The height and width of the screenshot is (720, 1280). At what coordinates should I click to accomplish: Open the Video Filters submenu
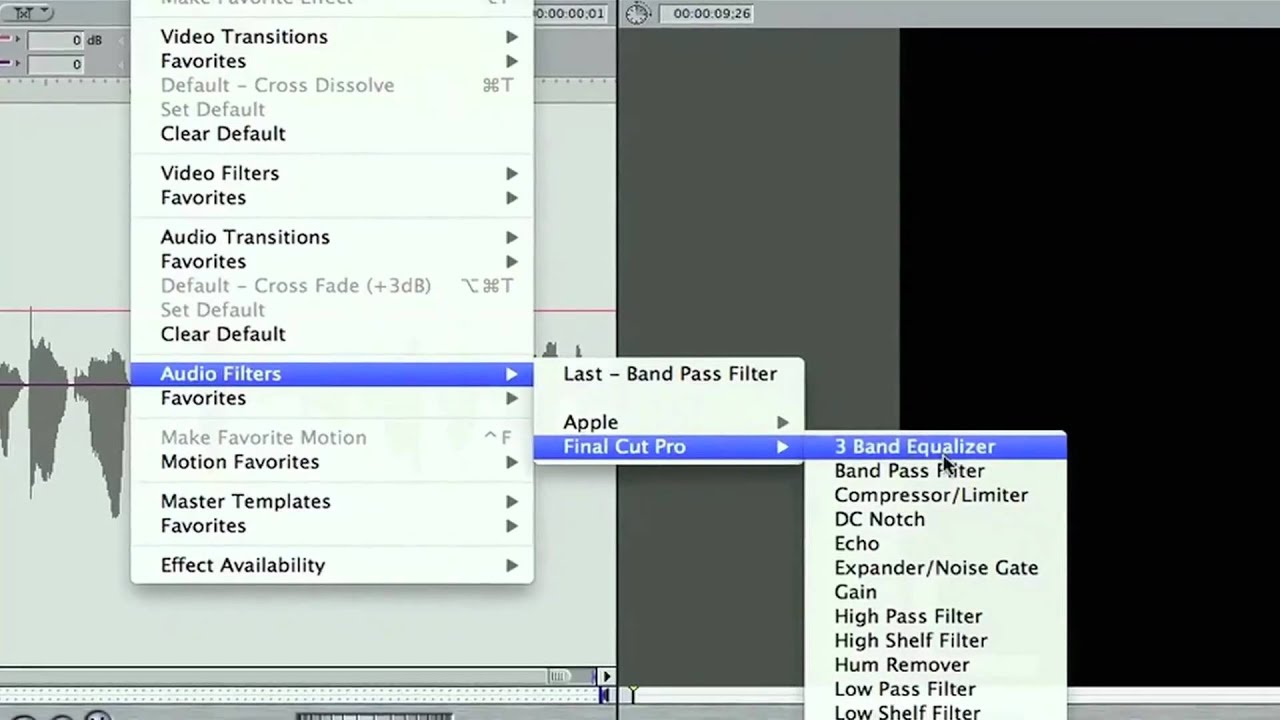332,174
